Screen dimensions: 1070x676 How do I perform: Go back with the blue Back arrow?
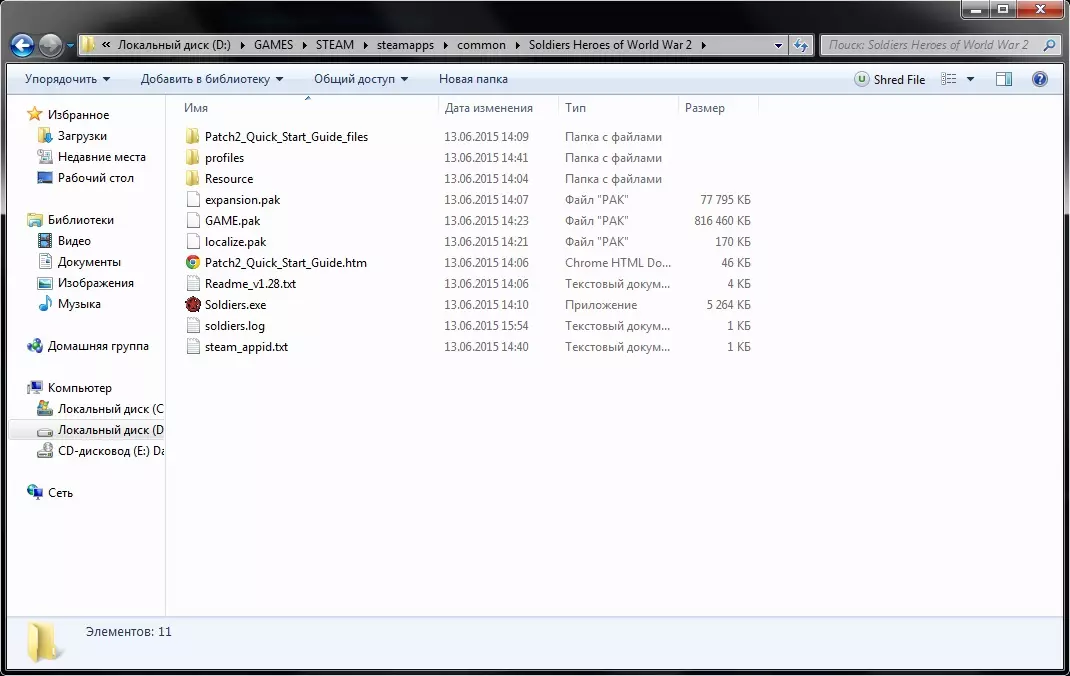22,46
